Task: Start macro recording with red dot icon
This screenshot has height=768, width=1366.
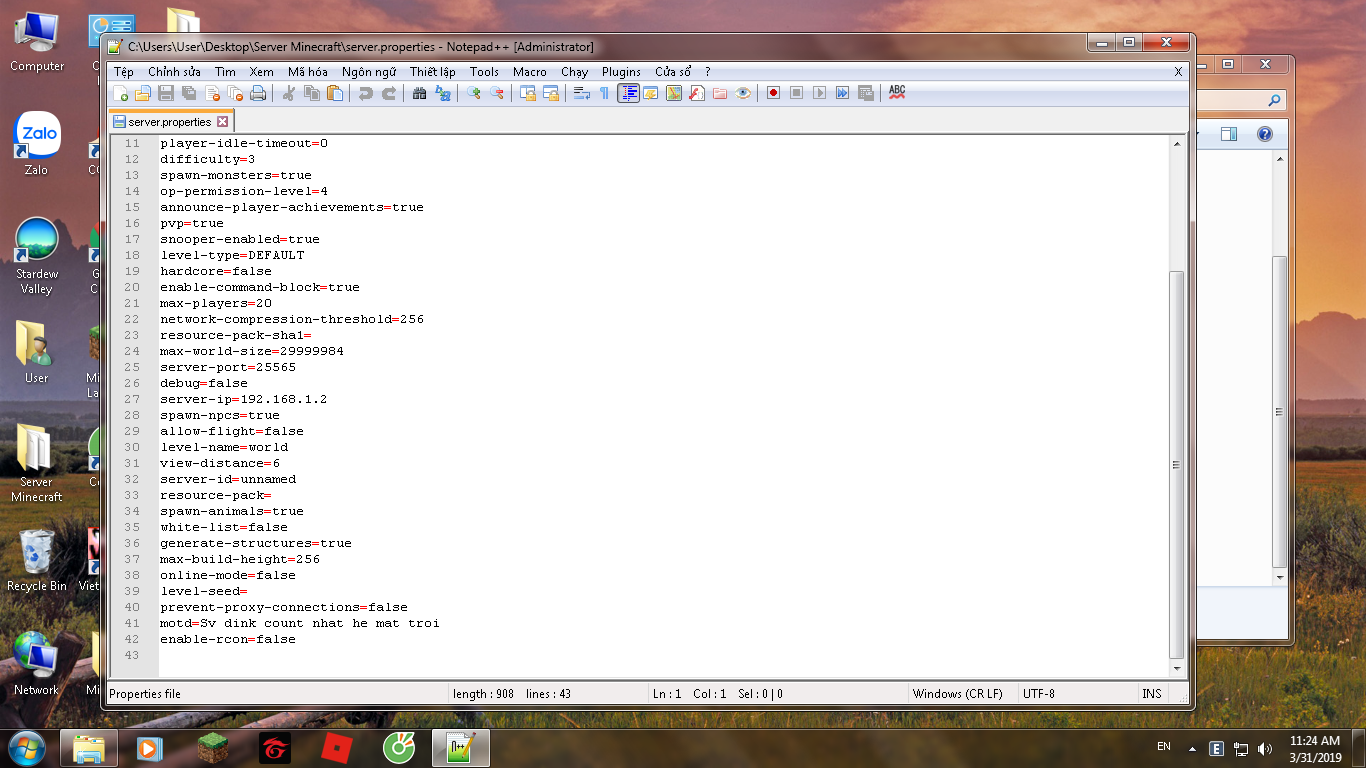Action: 773,93
